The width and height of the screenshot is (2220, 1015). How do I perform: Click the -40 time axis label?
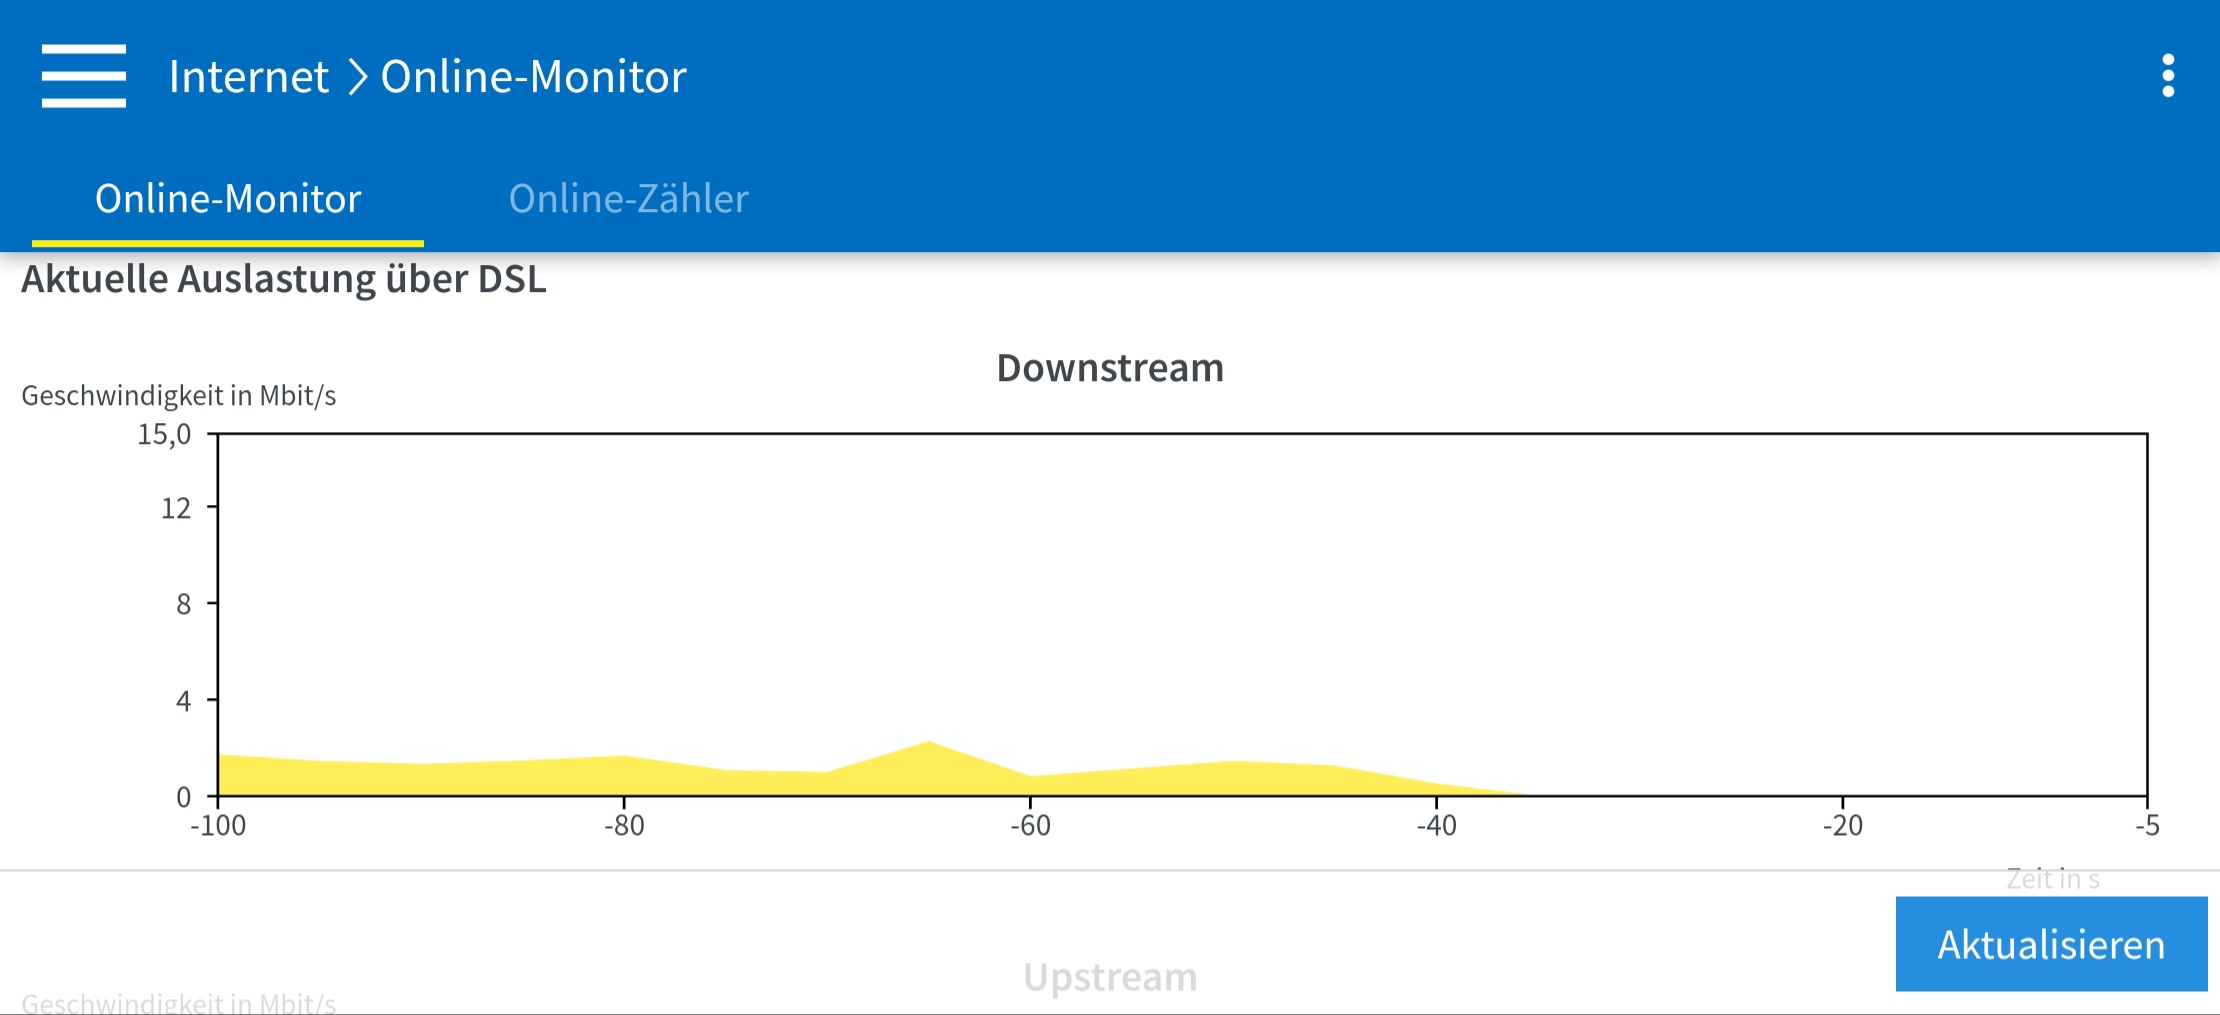(1436, 826)
